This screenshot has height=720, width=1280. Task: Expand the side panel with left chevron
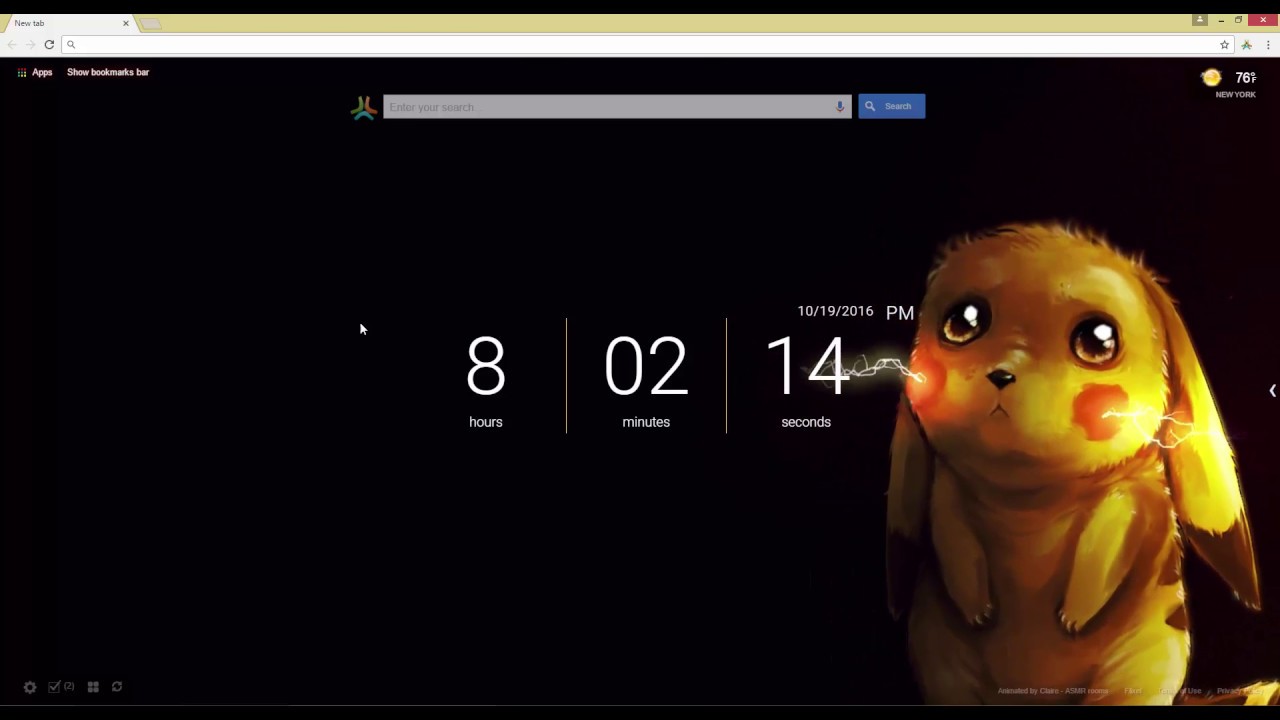(1272, 391)
